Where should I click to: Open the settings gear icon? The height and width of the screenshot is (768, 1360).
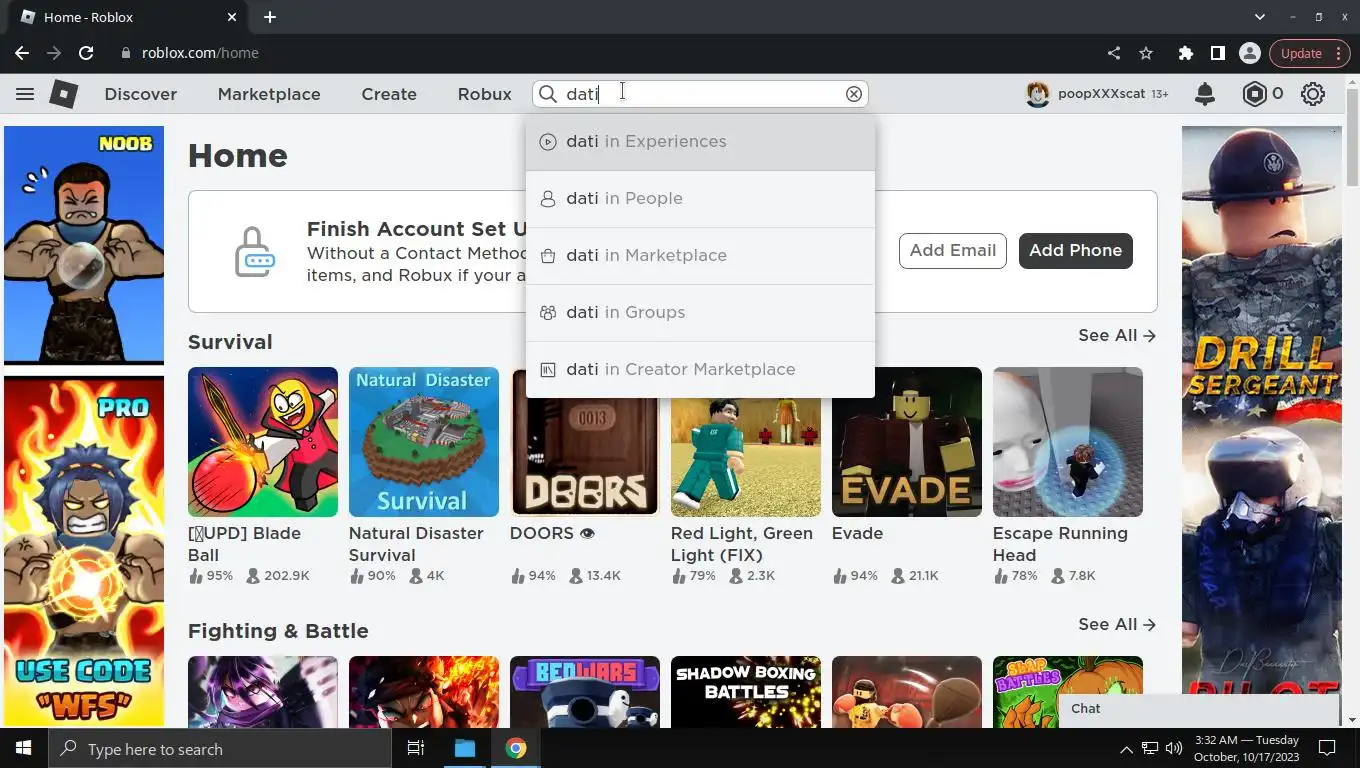tap(1313, 94)
